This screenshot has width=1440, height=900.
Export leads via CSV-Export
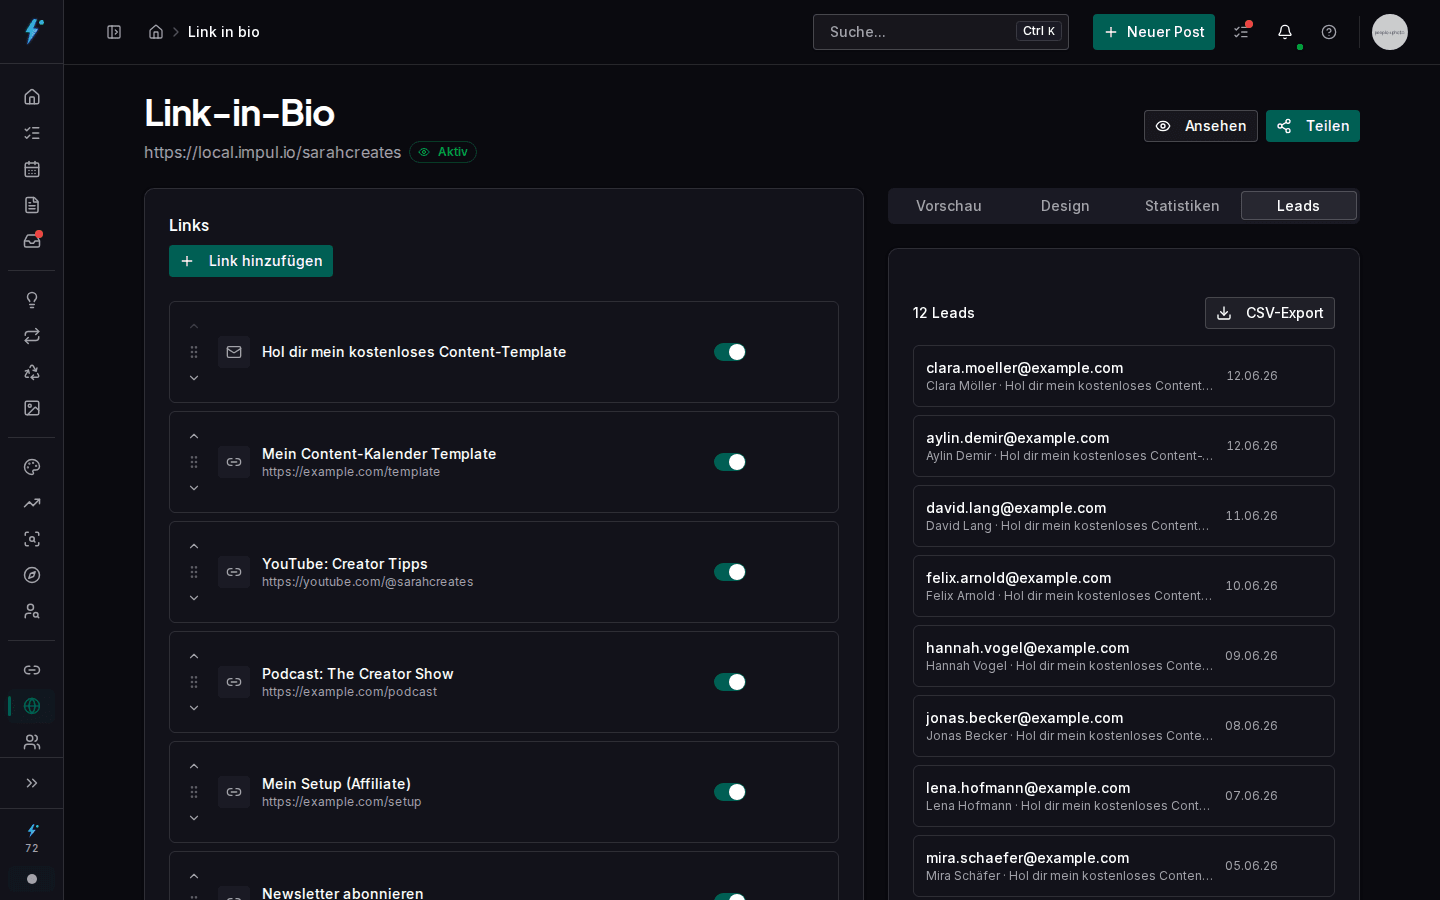click(x=1270, y=313)
